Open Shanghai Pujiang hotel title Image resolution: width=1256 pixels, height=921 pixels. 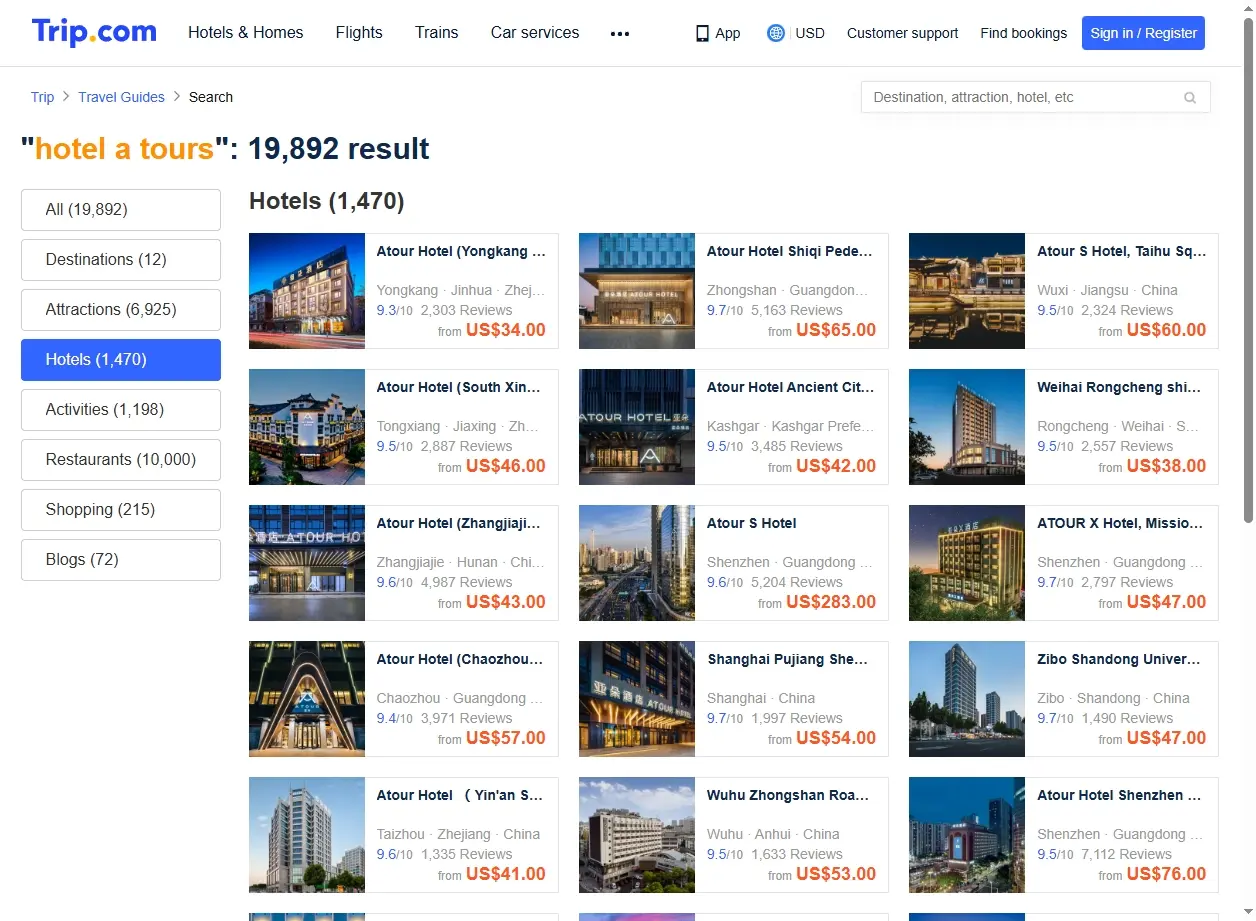click(788, 659)
